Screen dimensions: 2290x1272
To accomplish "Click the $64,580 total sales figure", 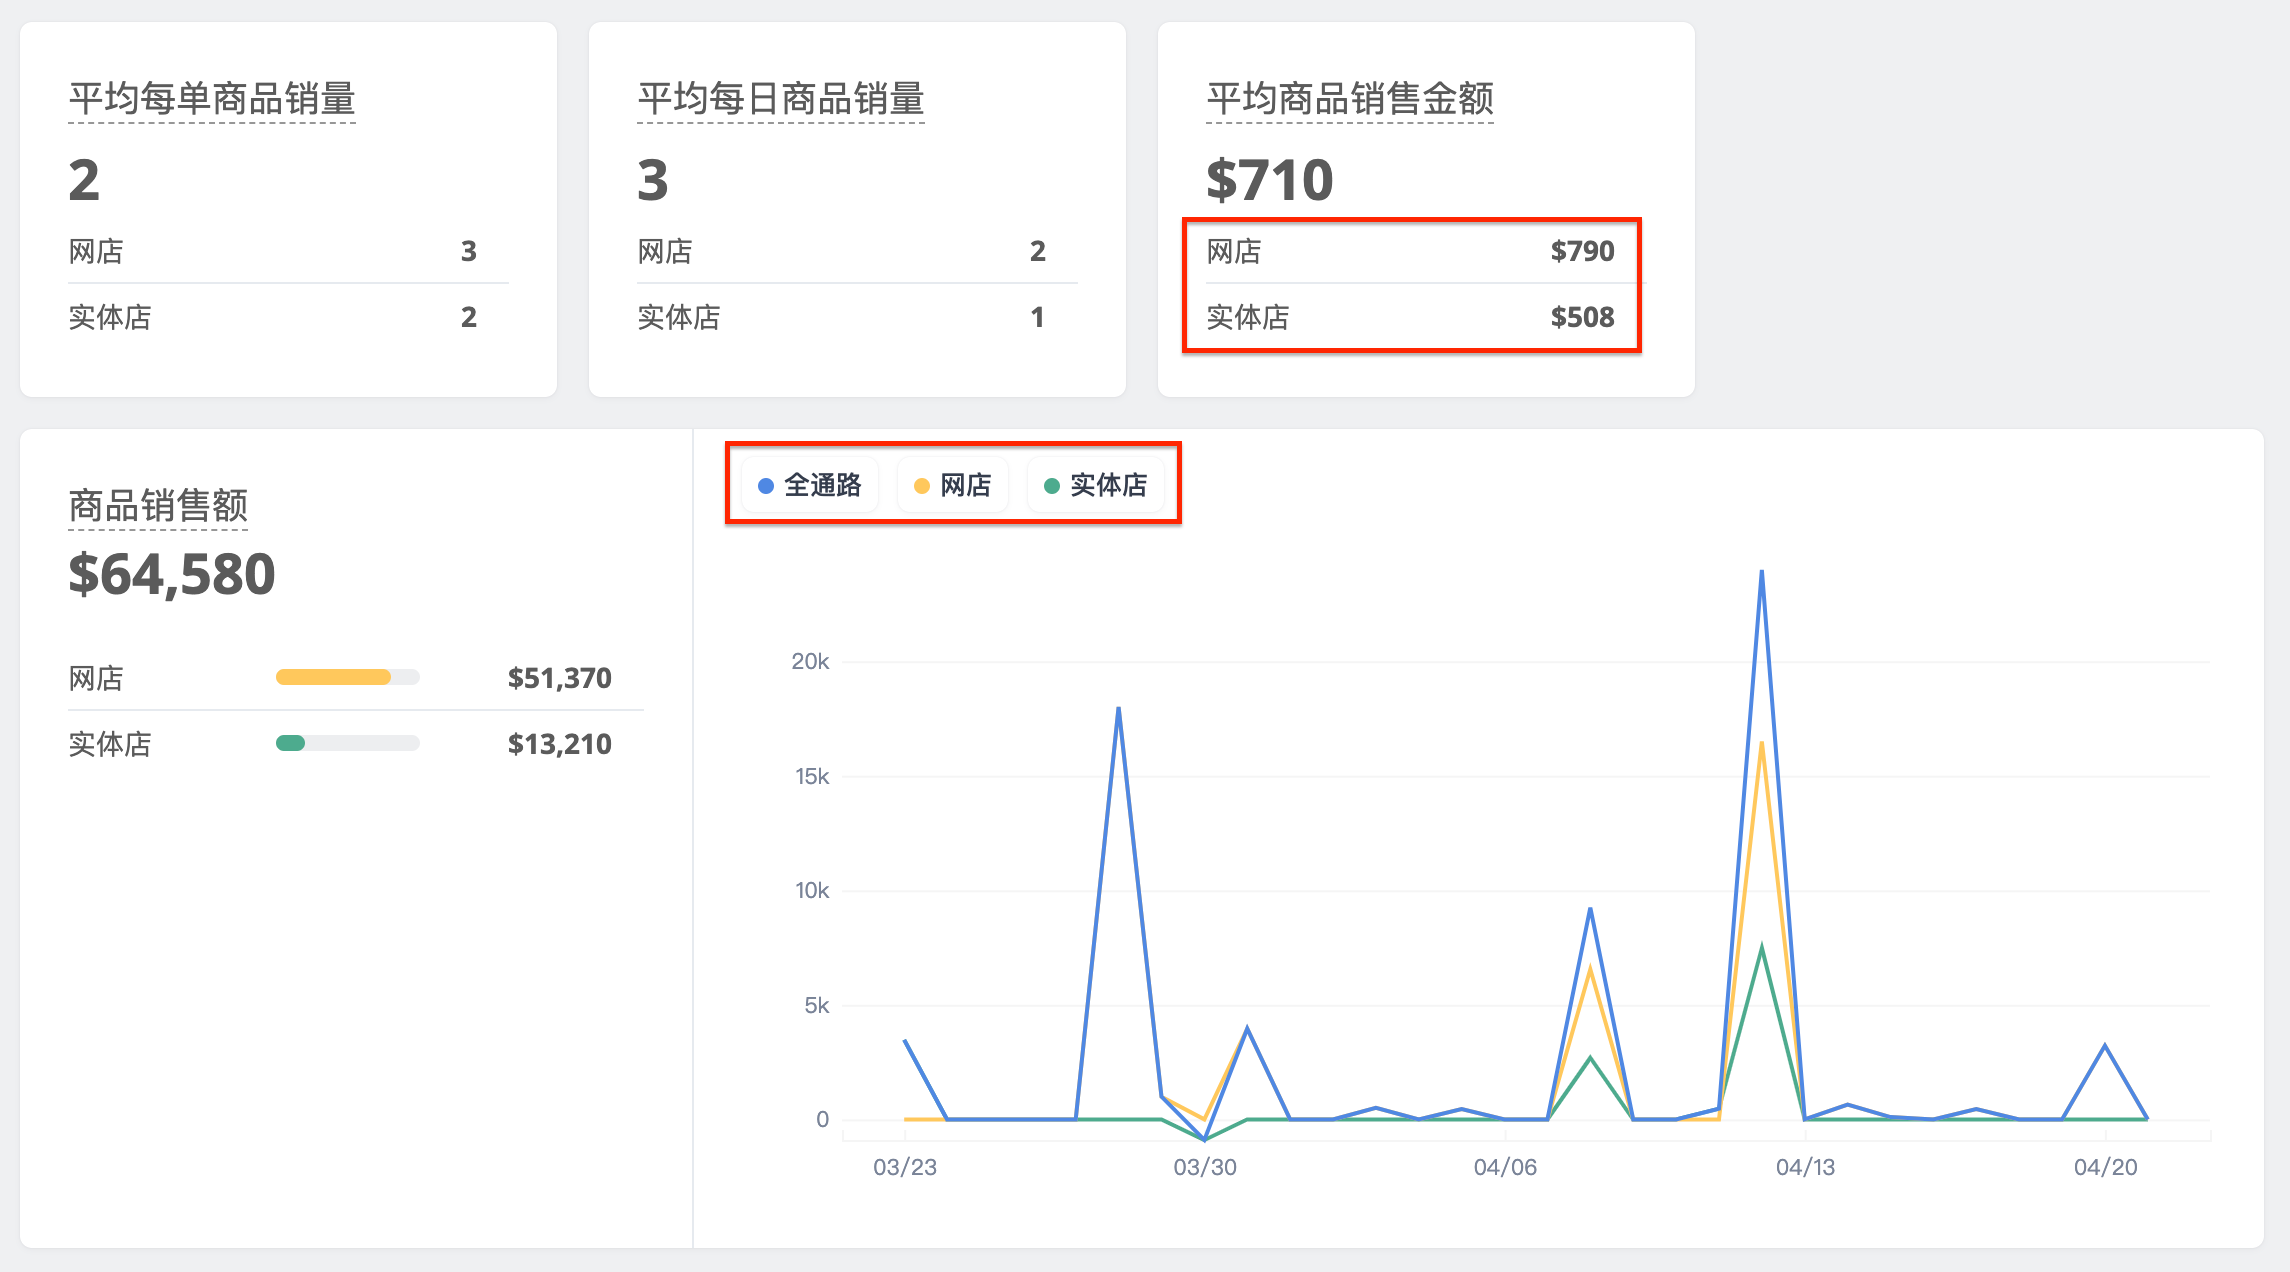I will click(x=172, y=574).
